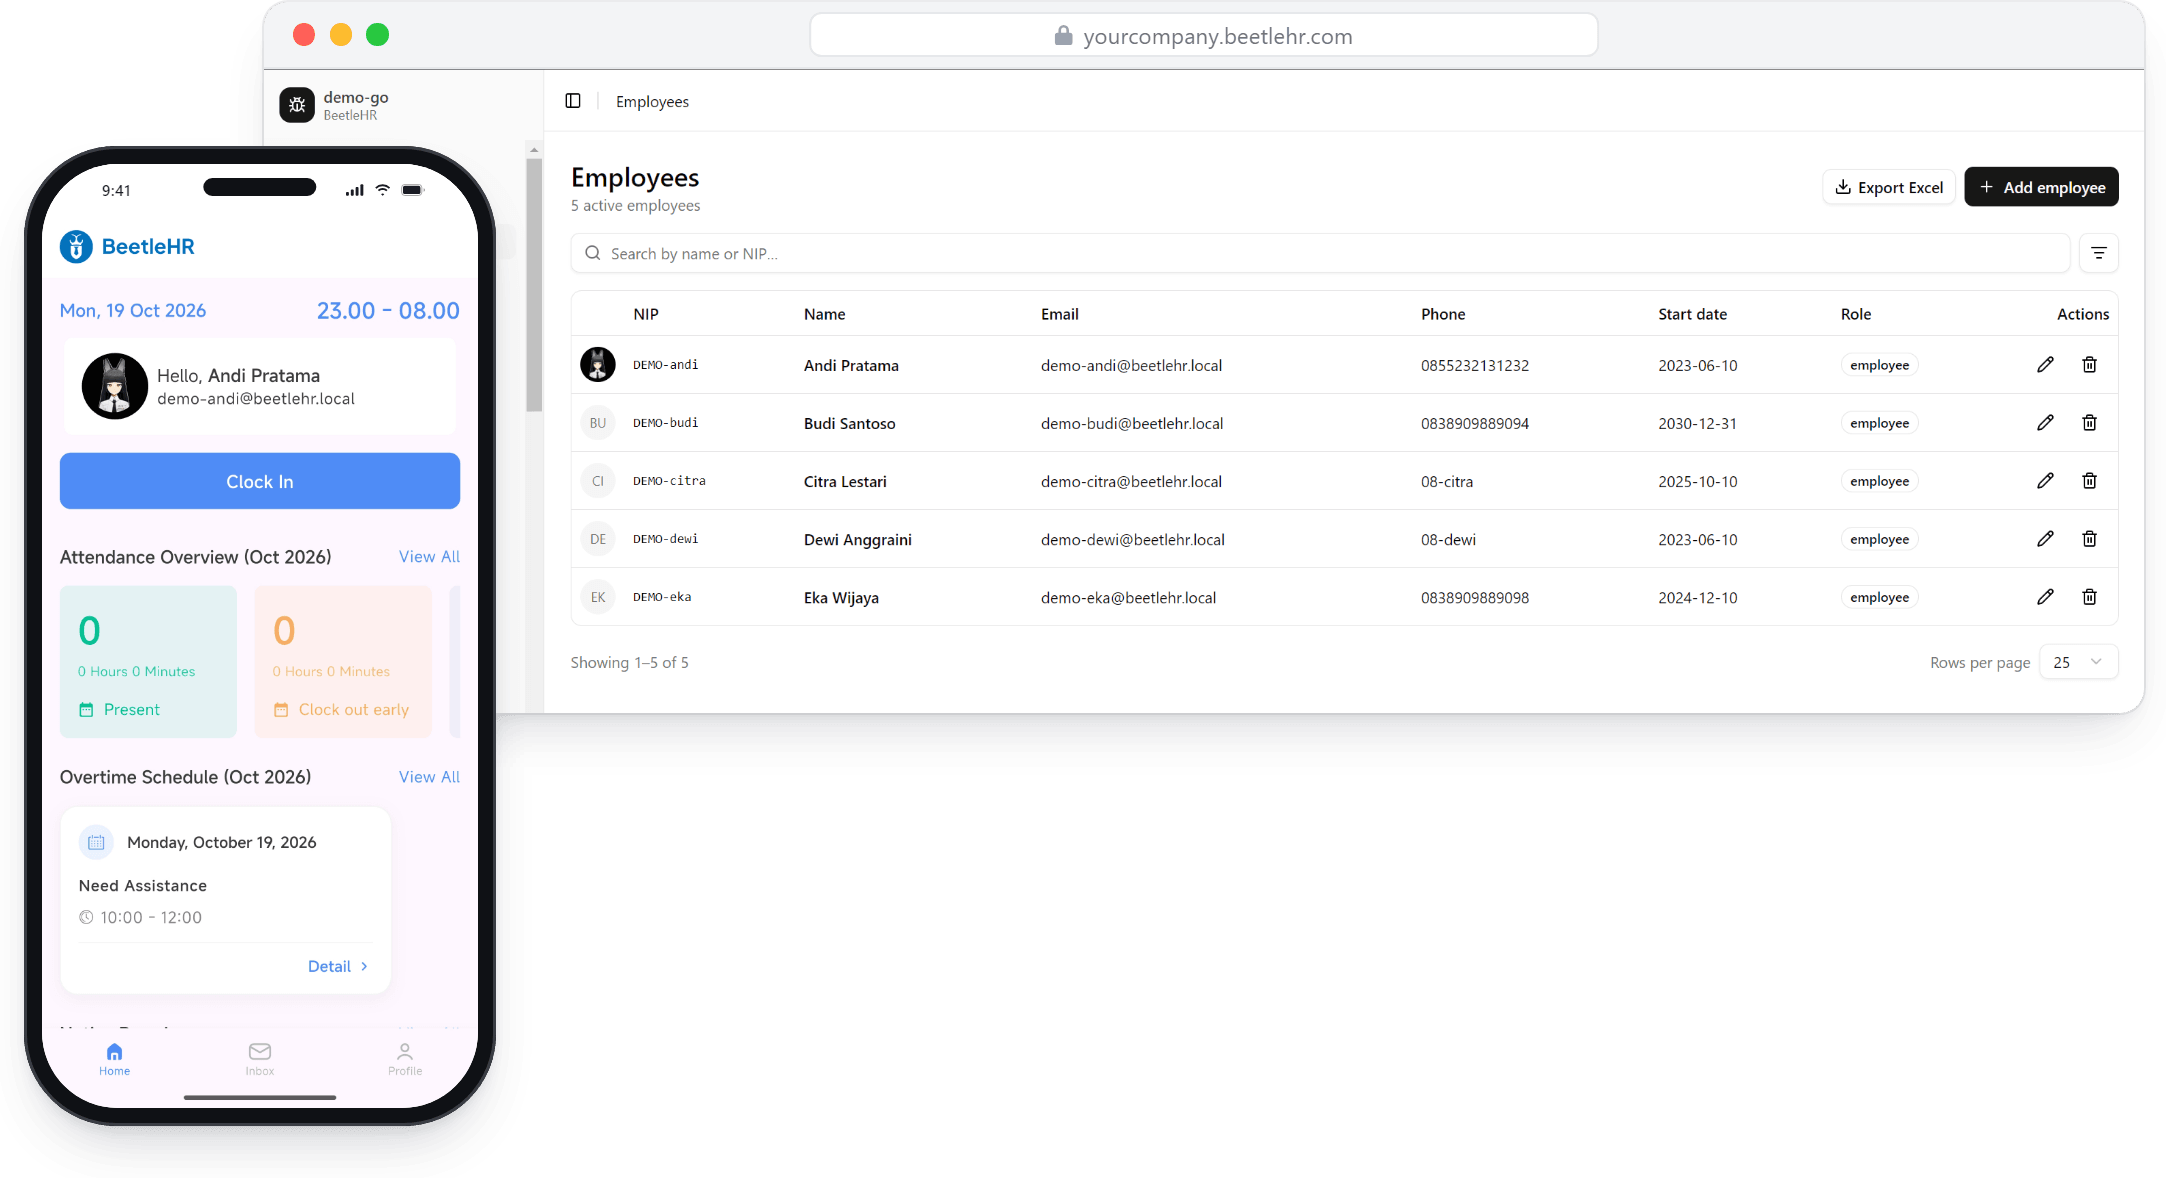
Task: Toggle the sidebar panel icon
Action: tap(573, 101)
